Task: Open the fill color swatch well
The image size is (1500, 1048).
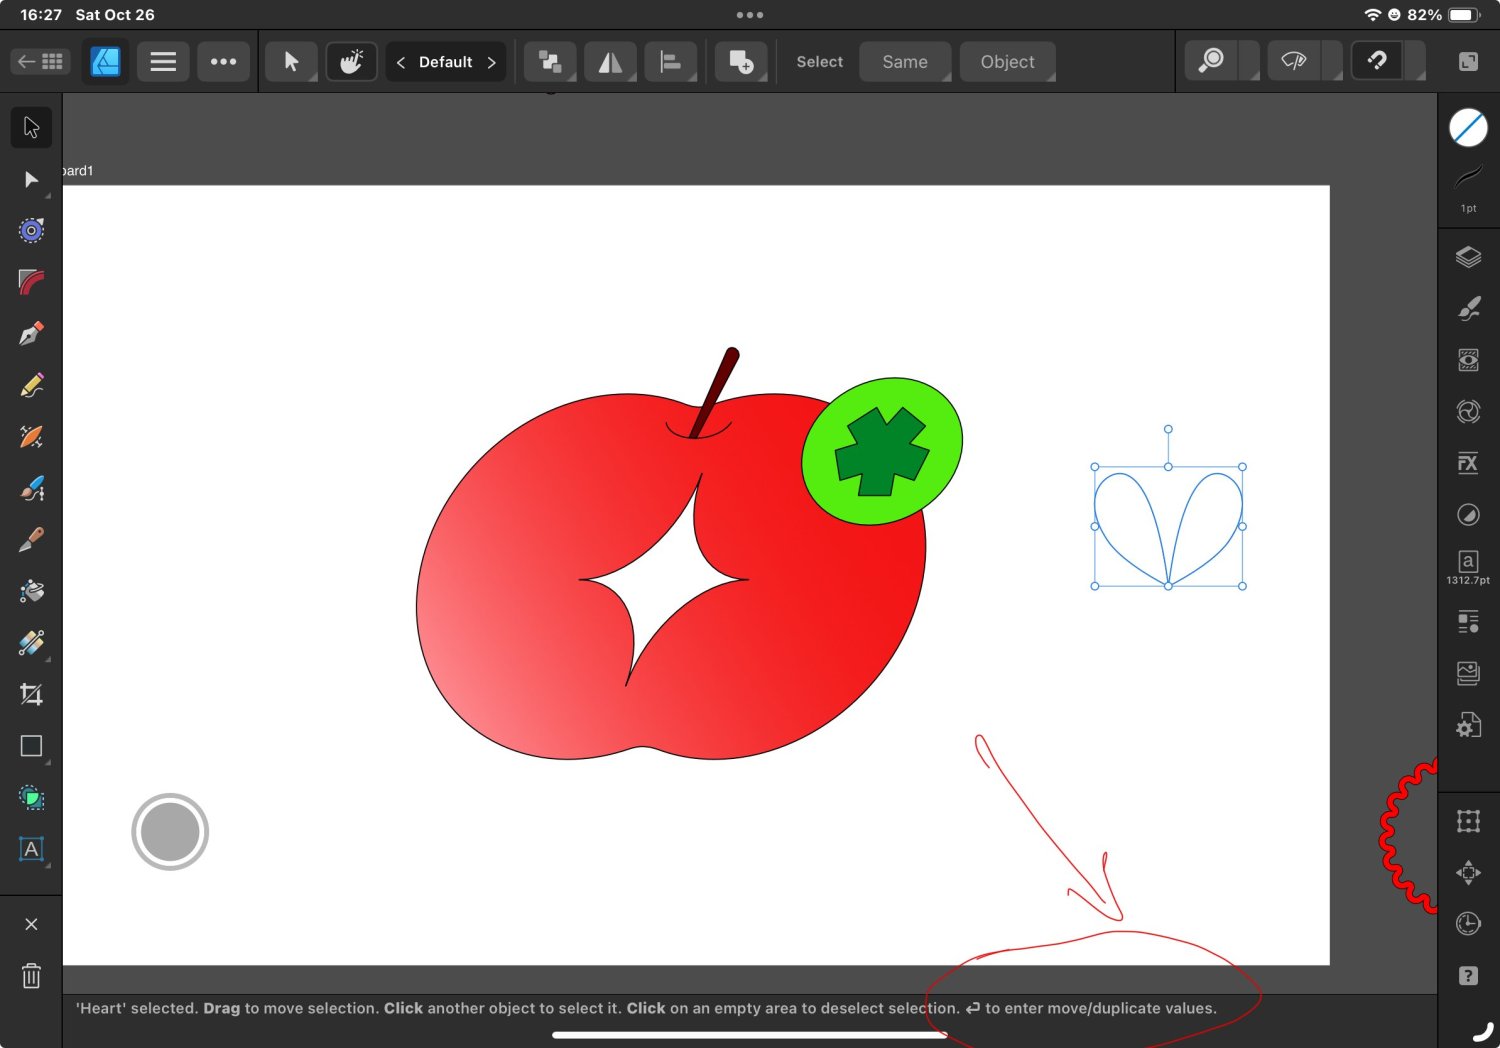Action: tap(1468, 128)
